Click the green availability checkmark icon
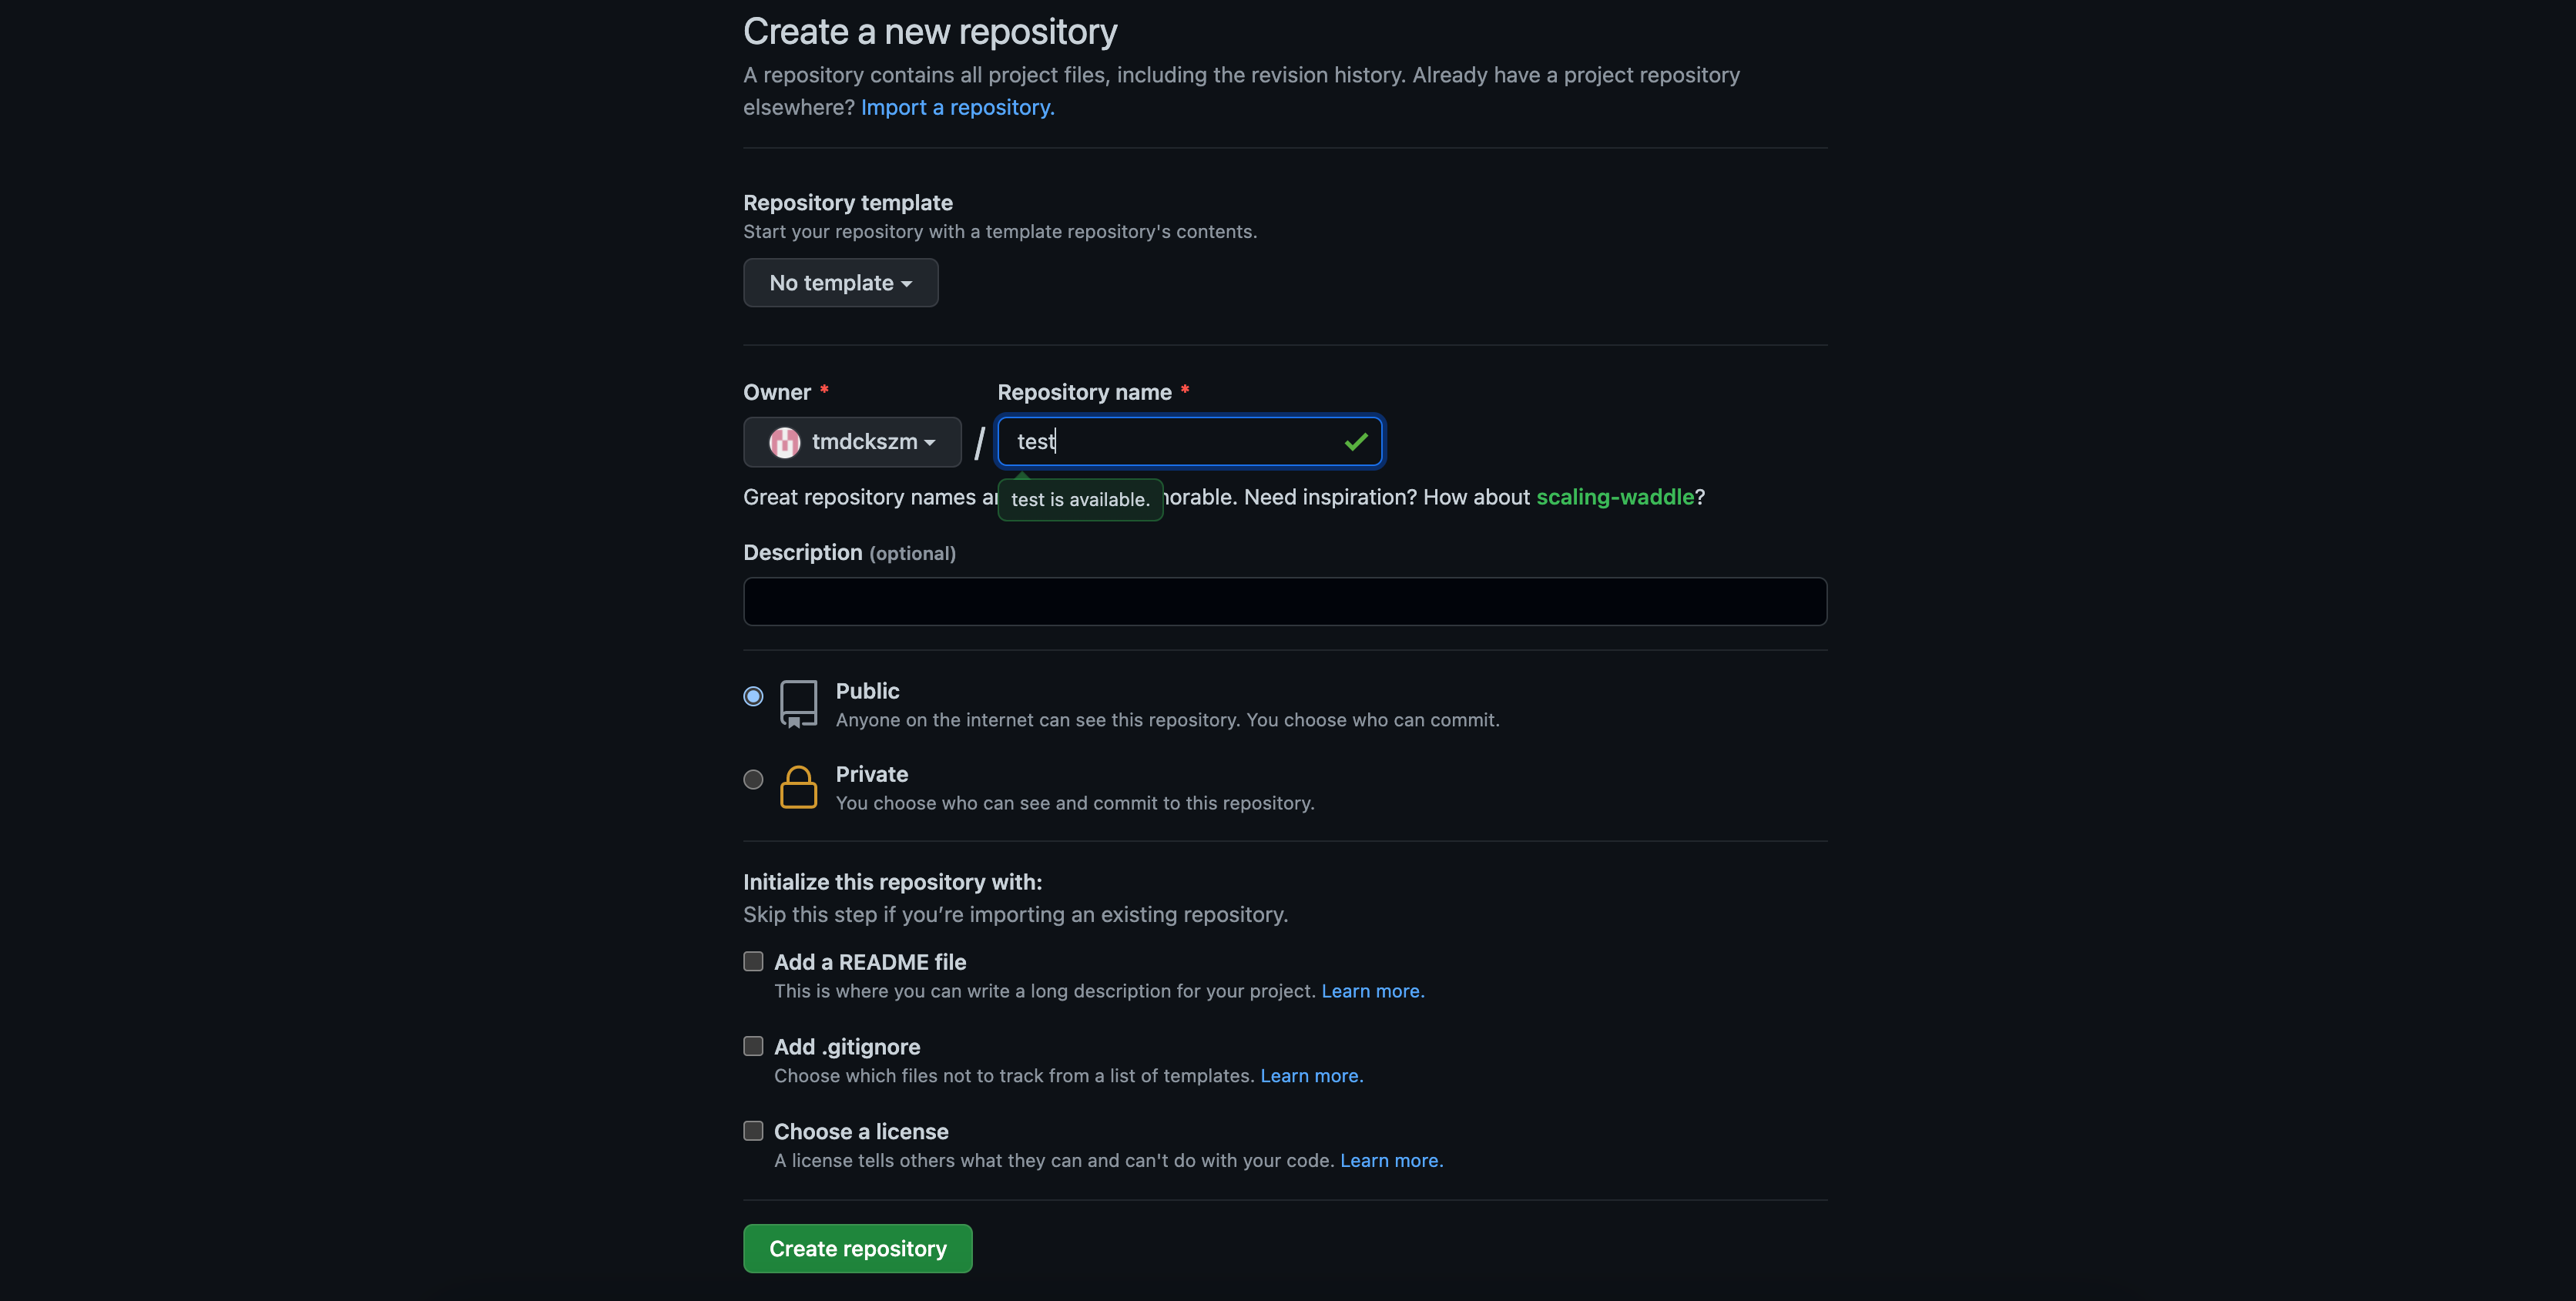2576x1301 pixels. pyautogui.click(x=1356, y=442)
